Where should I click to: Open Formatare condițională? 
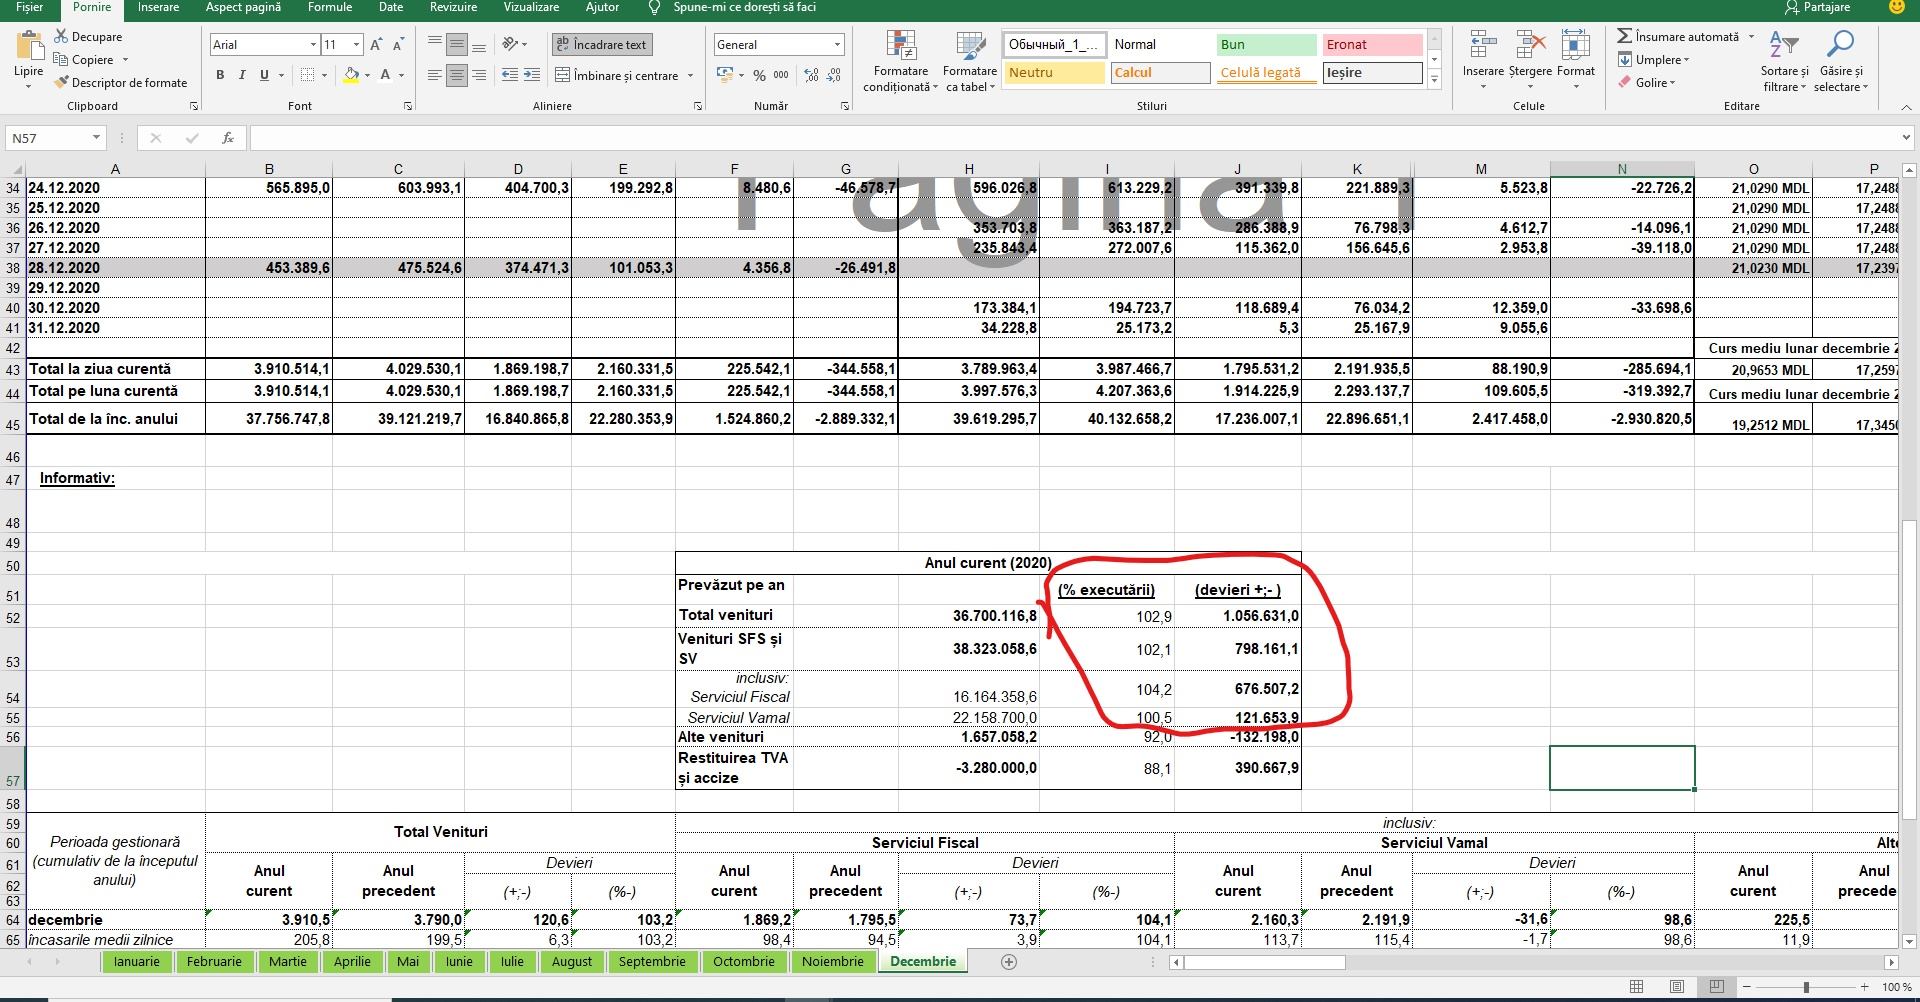coord(900,62)
